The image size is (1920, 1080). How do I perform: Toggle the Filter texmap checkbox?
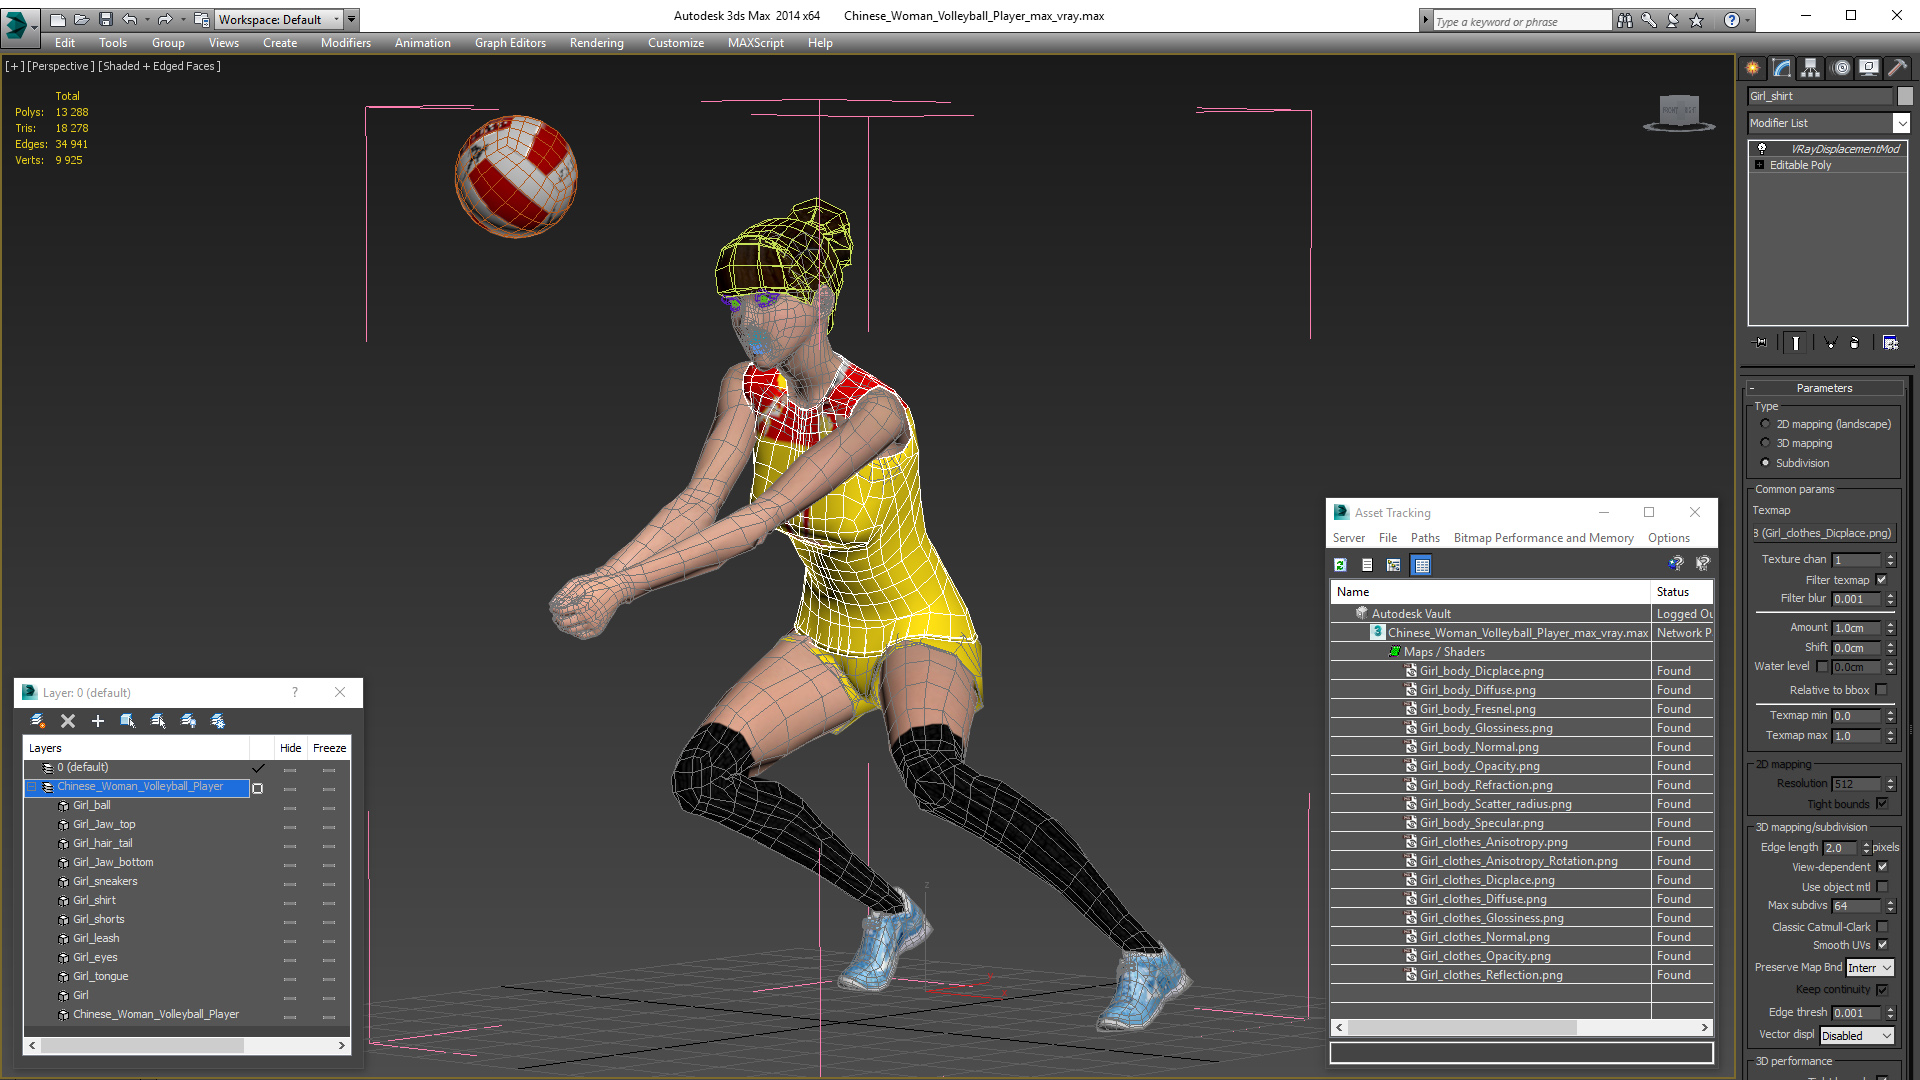(1881, 580)
